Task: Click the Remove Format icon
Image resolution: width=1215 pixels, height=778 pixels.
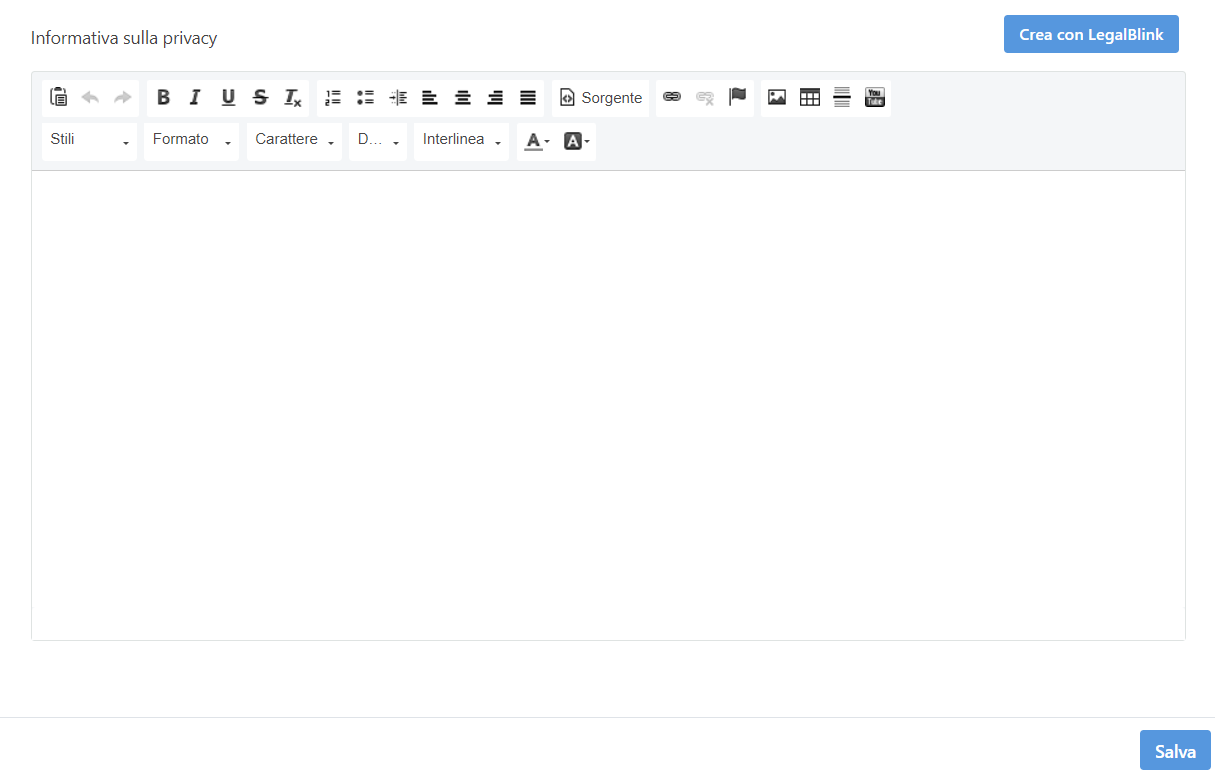Action: pos(292,97)
